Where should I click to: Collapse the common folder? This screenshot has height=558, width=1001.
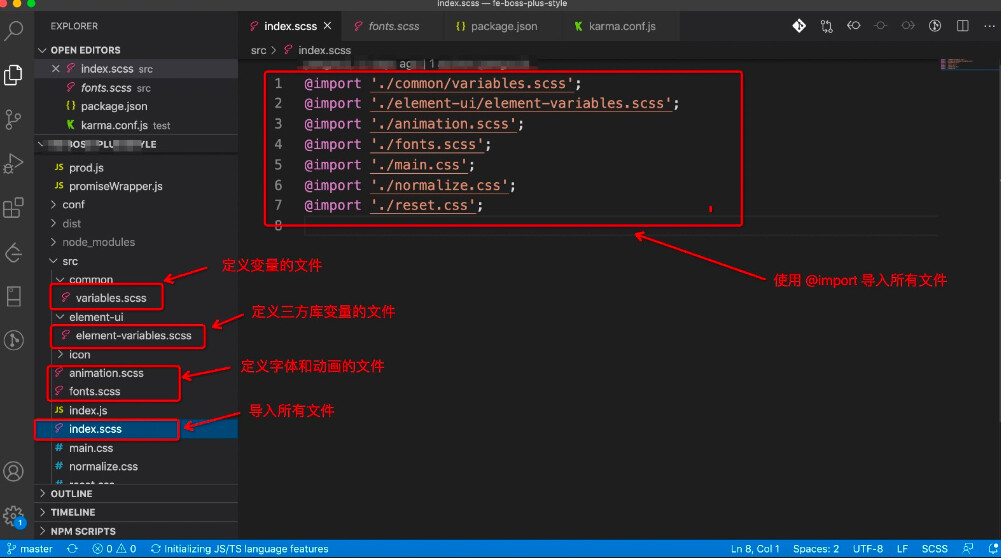tap(91, 280)
